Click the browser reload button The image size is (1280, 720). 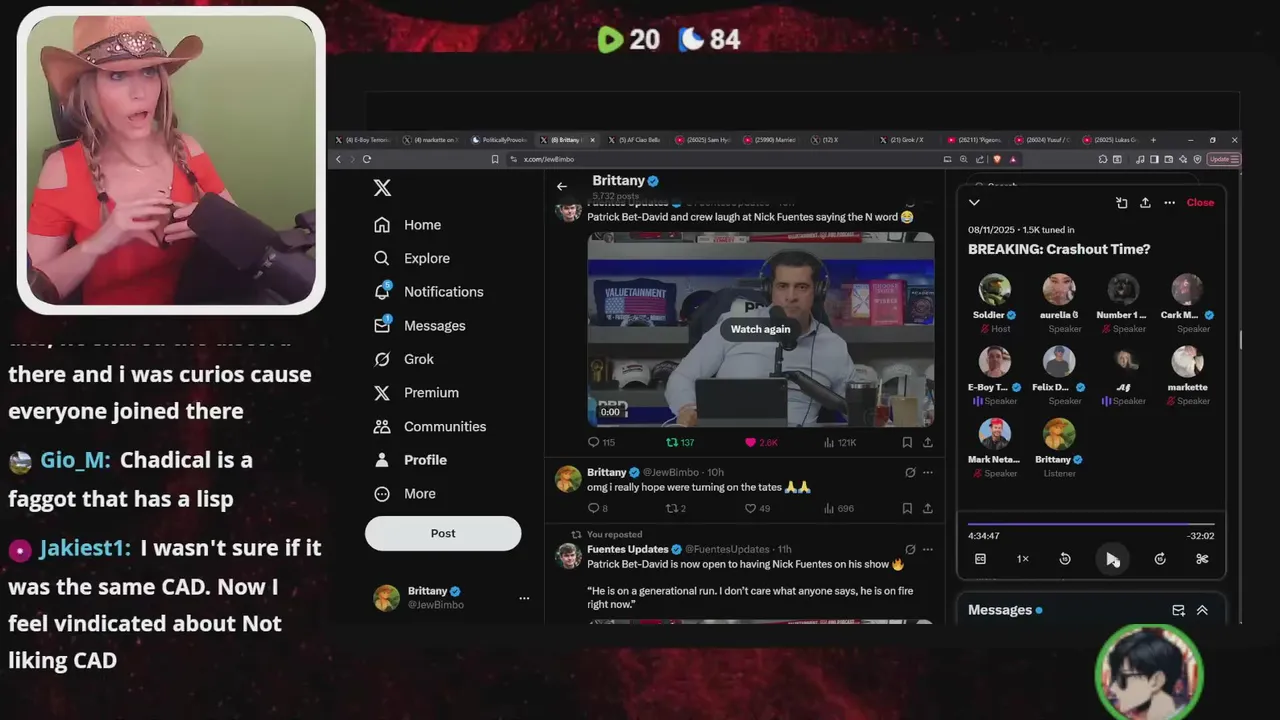(367, 159)
